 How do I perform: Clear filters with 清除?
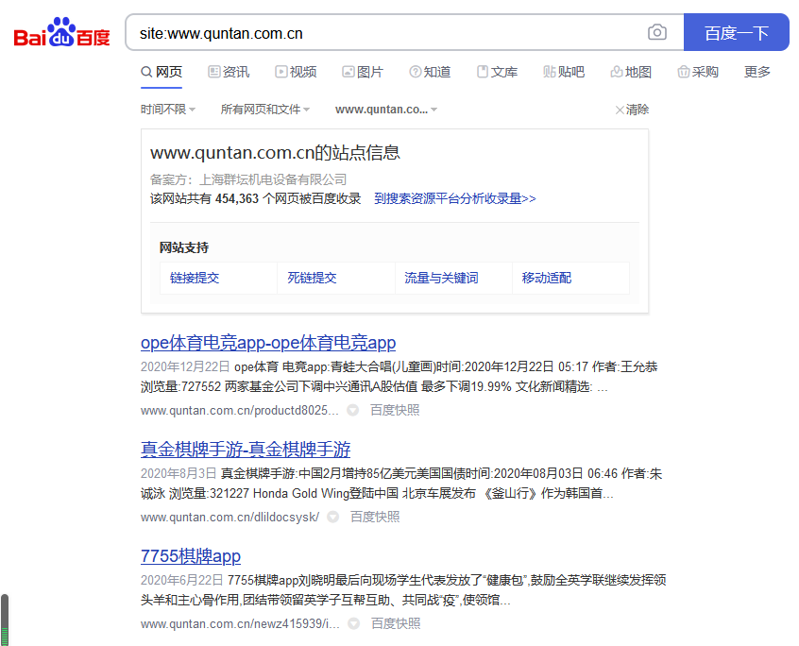pos(632,110)
